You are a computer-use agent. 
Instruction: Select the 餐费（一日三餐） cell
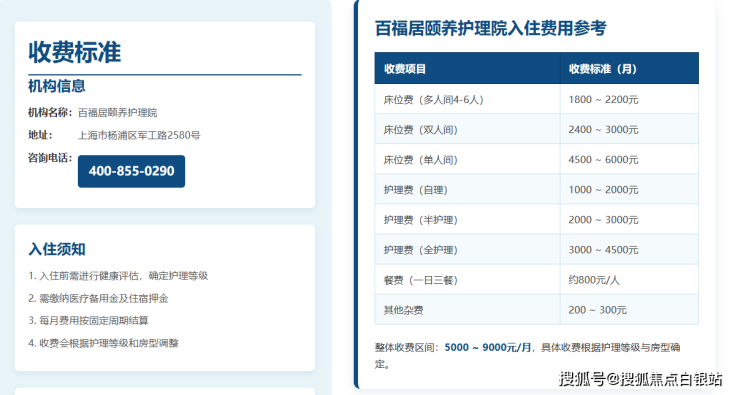pyautogui.click(x=467, y=280)
